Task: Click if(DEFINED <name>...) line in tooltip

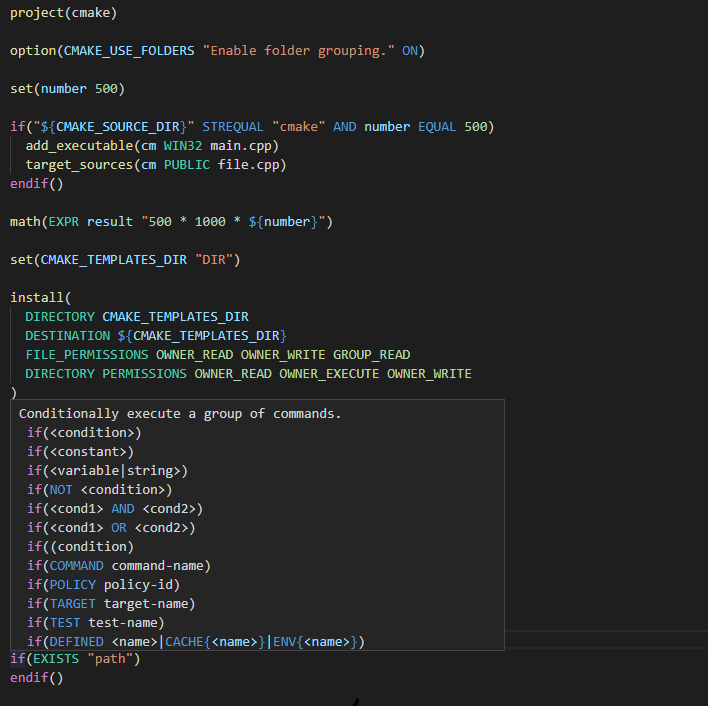Action: tap(196, 641)
